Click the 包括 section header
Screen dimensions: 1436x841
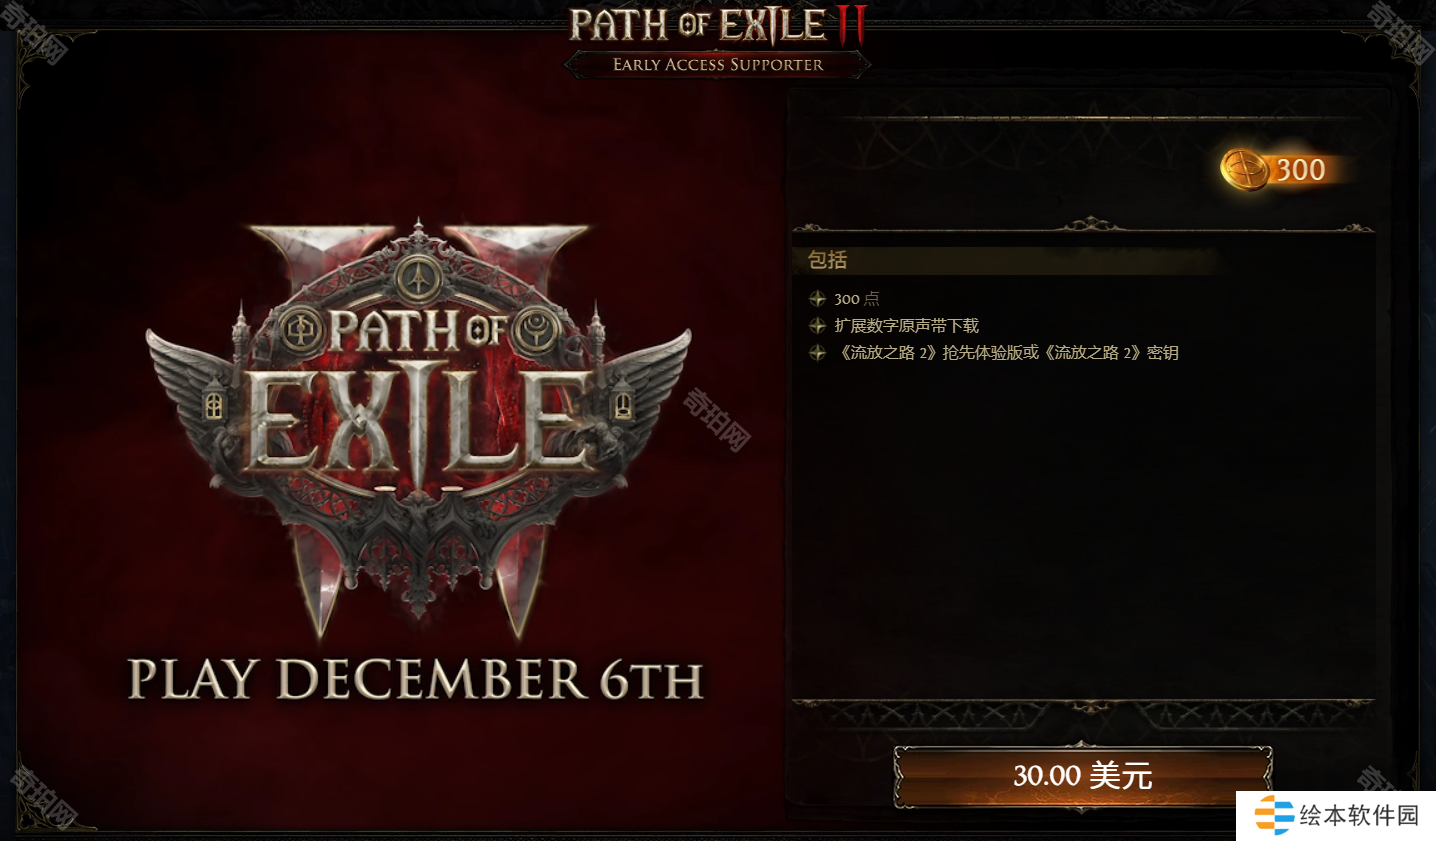point(827,260)
